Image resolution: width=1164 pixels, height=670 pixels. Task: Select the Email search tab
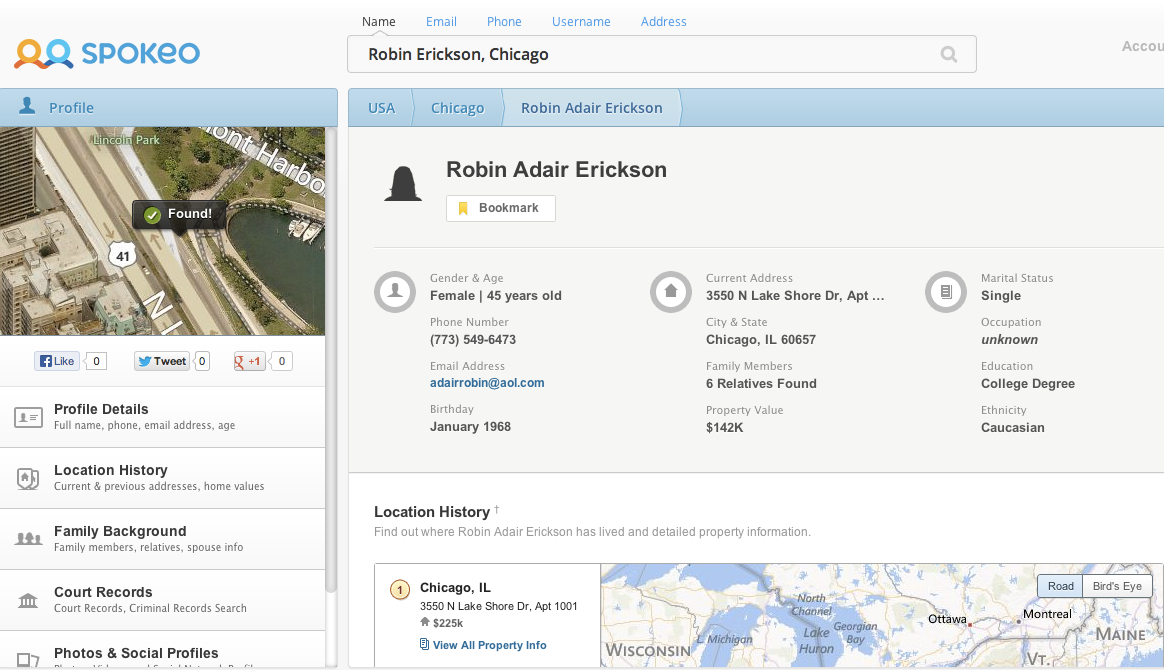click(441, 21)
